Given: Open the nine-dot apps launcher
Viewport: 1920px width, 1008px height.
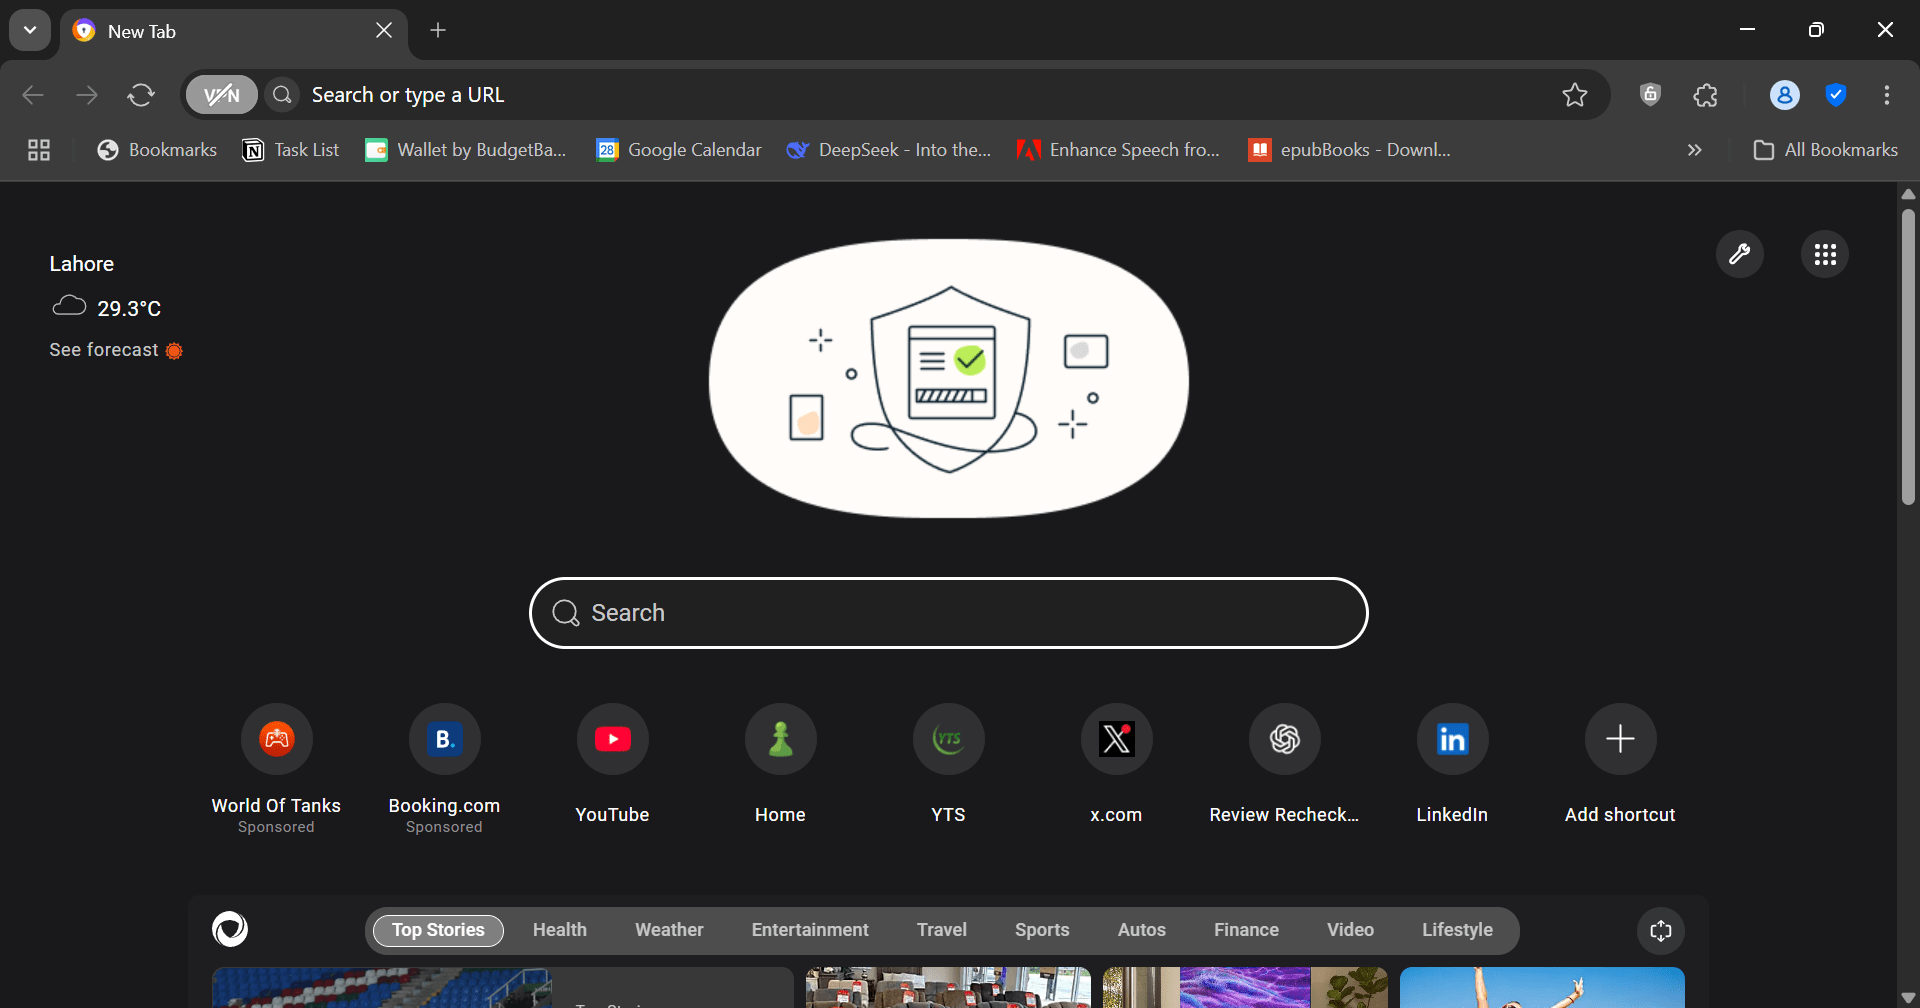Looking at the screenshot, I should pos(1825,254).
